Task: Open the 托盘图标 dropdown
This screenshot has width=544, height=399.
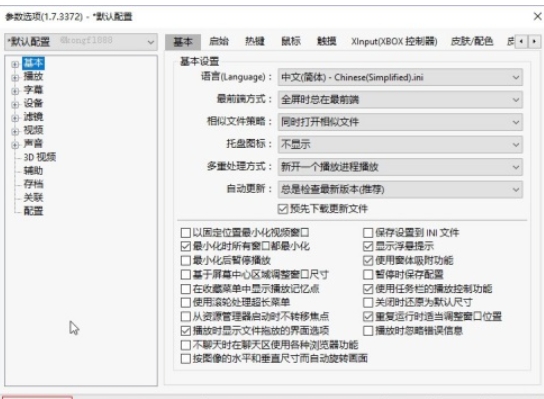Action: (x=400, y=145)
